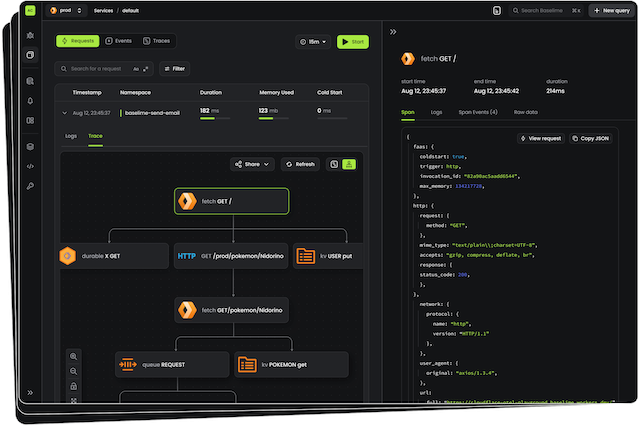This screenshot has width=640, height=425.
Task: Collapse the span details panel with double chevron
Action: (x=393, y=32)
